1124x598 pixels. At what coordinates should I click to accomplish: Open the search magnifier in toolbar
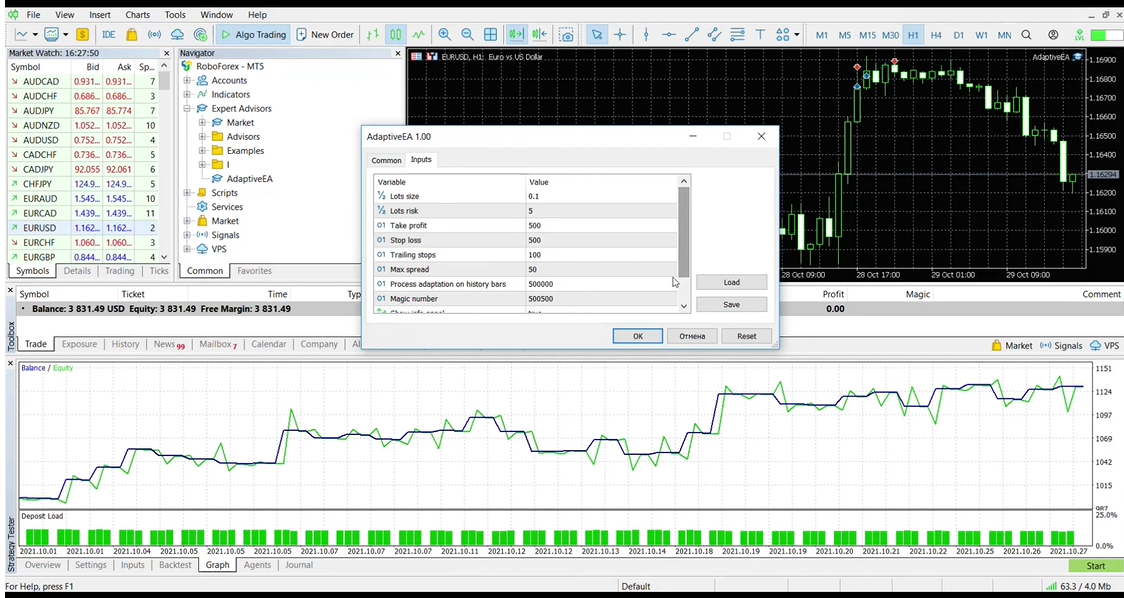click(x=1026, y=34)
